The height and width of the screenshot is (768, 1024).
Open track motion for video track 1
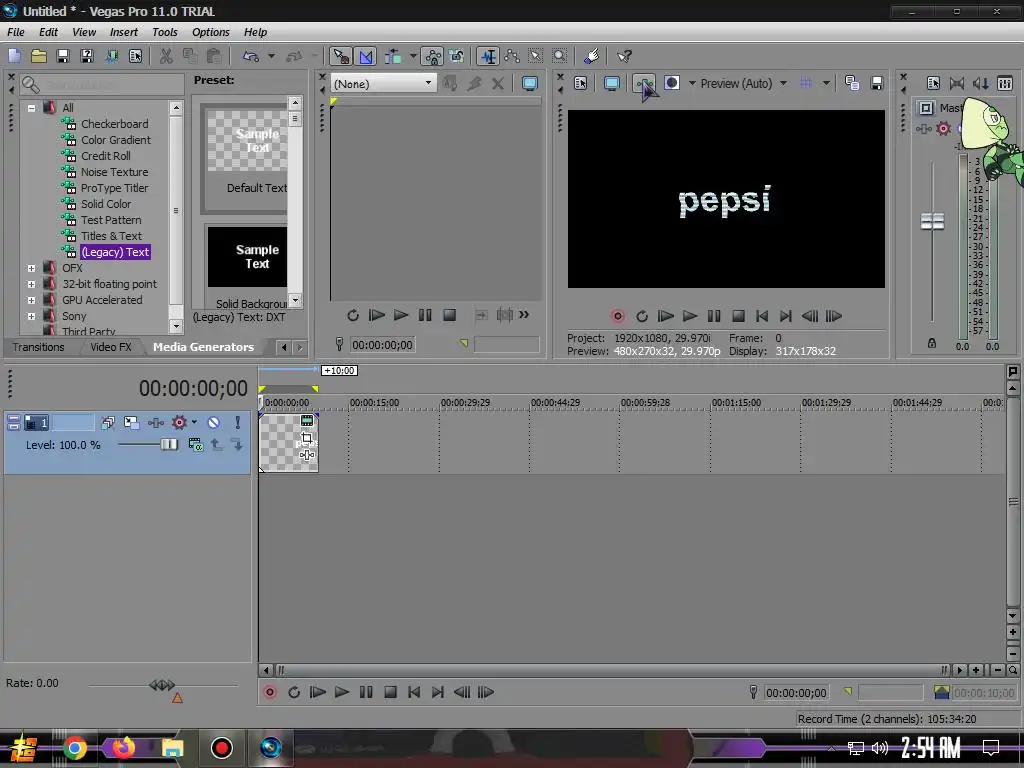point(131,423)
